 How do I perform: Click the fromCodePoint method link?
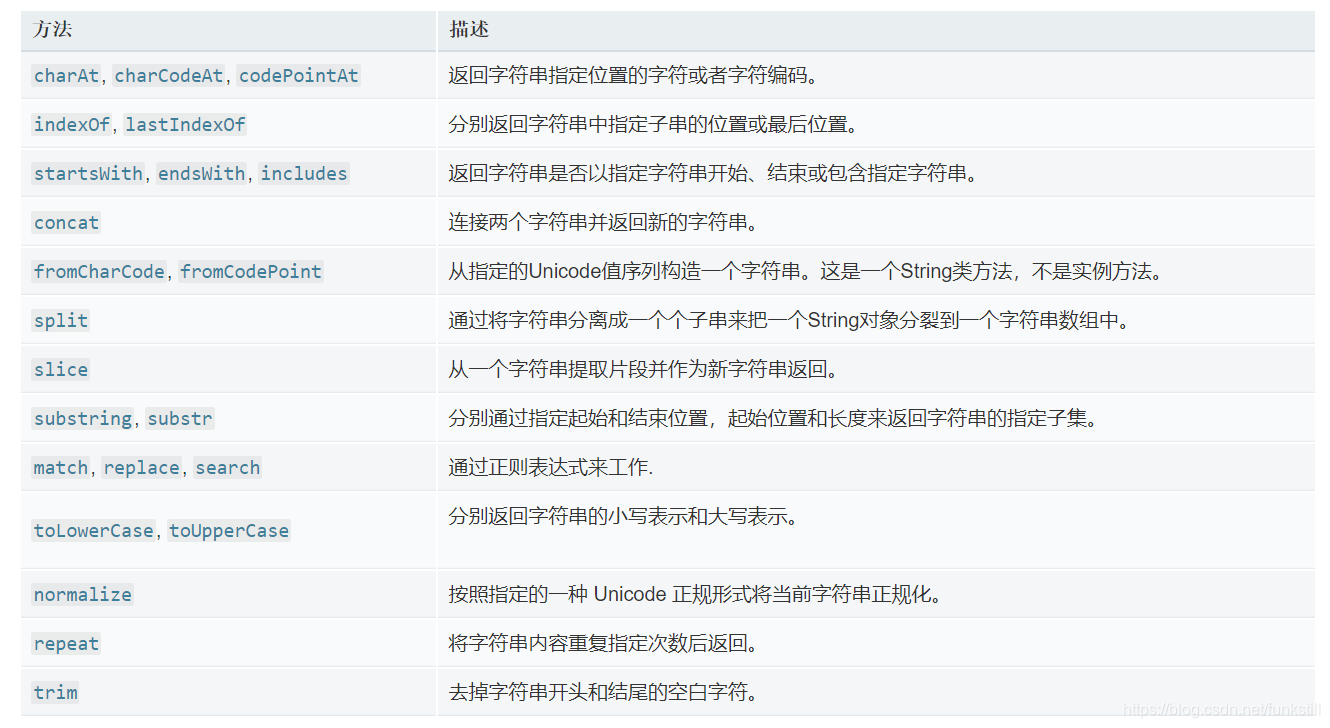point(251,272)
